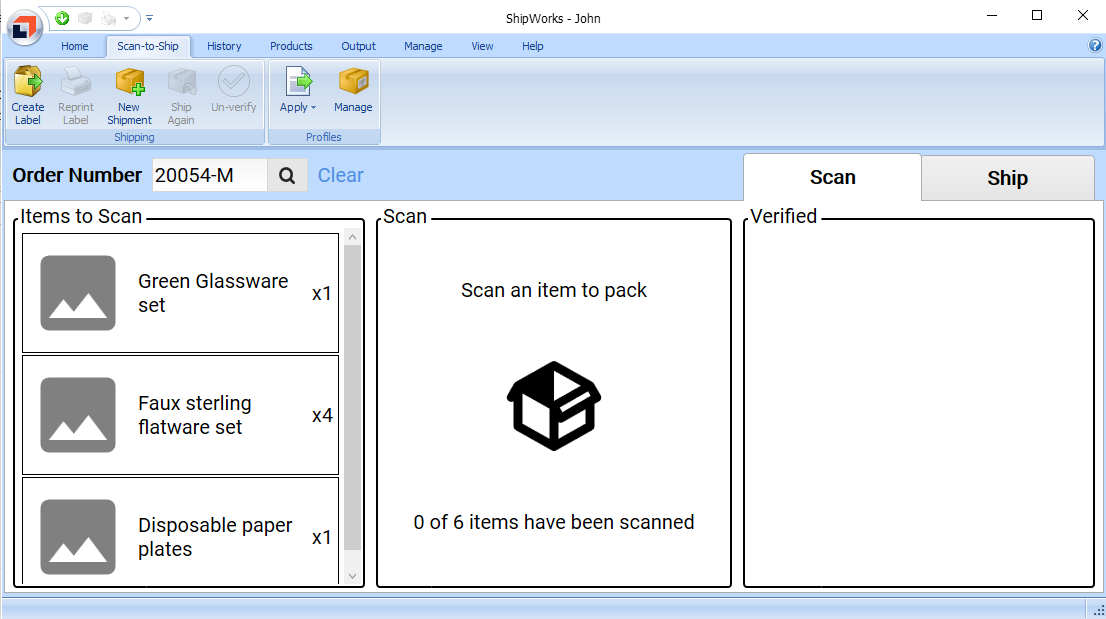Maximize the ShipWorks window
The image size is (1106, 619).
pyautogui.click(x=1037, y=16)
